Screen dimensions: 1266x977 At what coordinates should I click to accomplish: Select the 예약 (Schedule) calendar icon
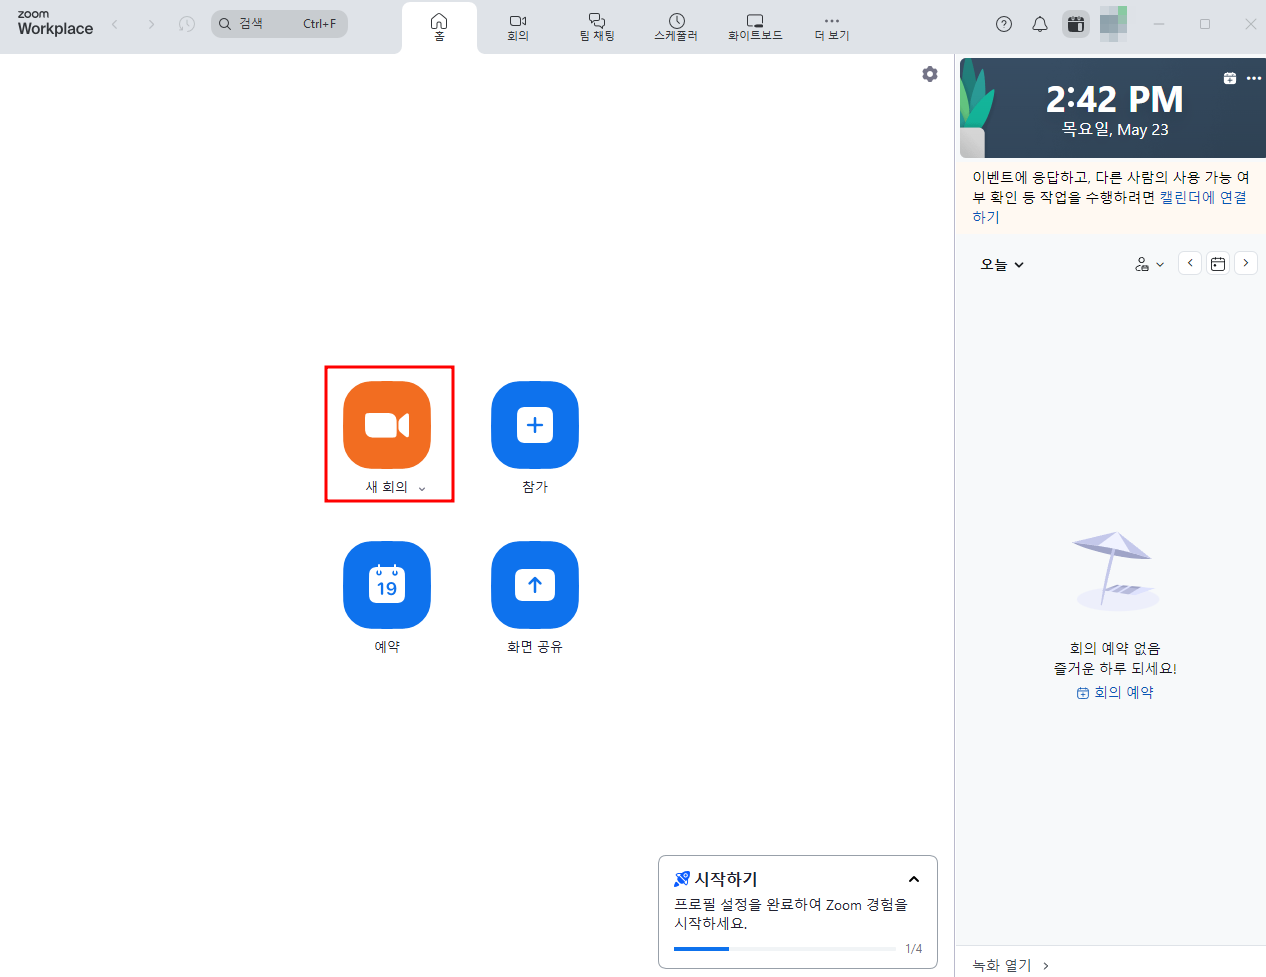coord(387,585)
